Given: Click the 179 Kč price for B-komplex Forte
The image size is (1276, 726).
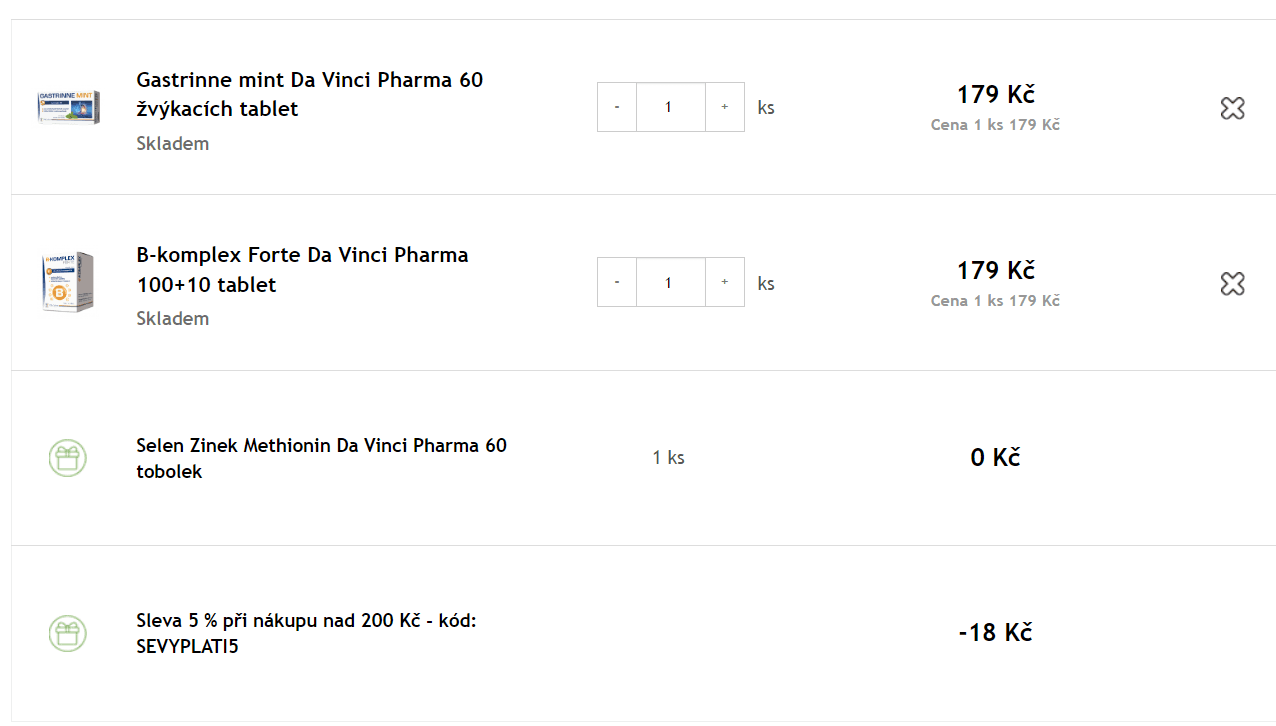Looking at the screenshot, I should click(995, 270).
